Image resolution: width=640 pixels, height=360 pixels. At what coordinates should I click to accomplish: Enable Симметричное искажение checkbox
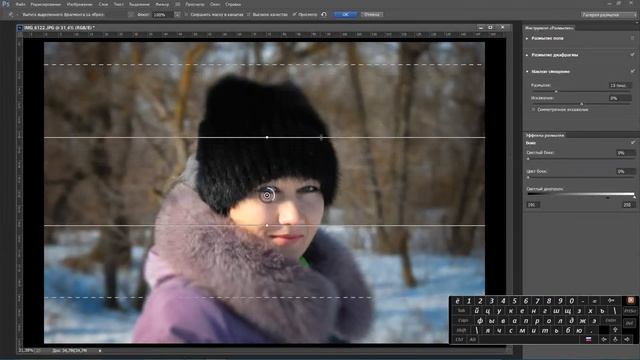(533, 110)
